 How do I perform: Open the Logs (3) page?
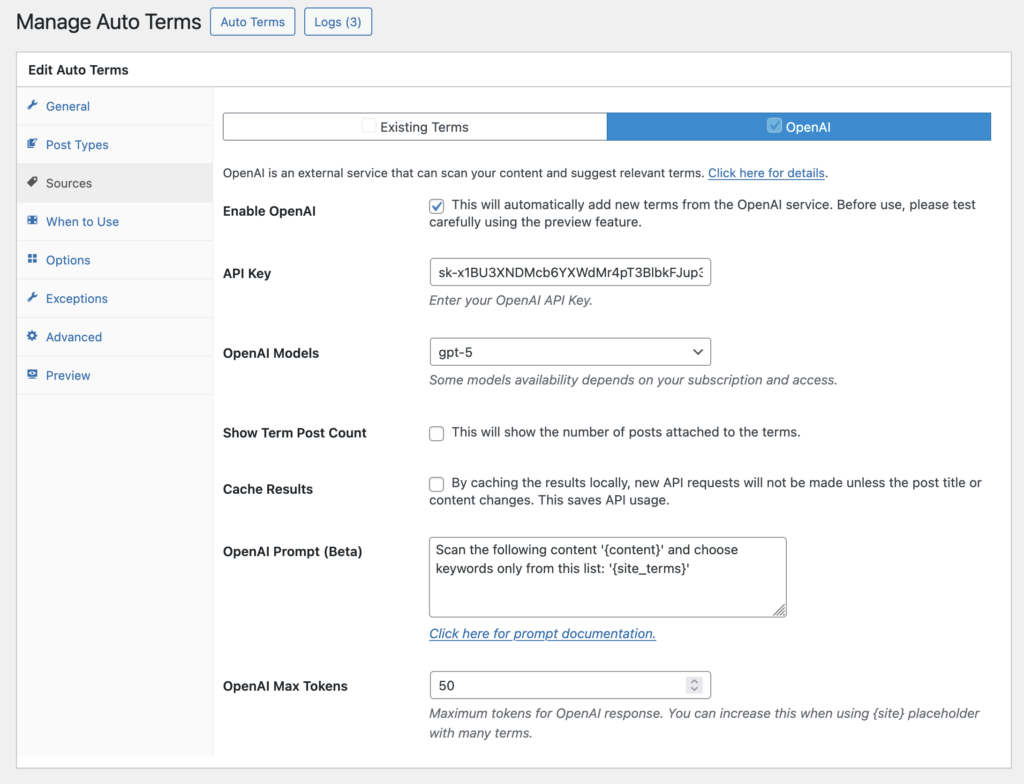pyautogui.click(x=337, y=21)
